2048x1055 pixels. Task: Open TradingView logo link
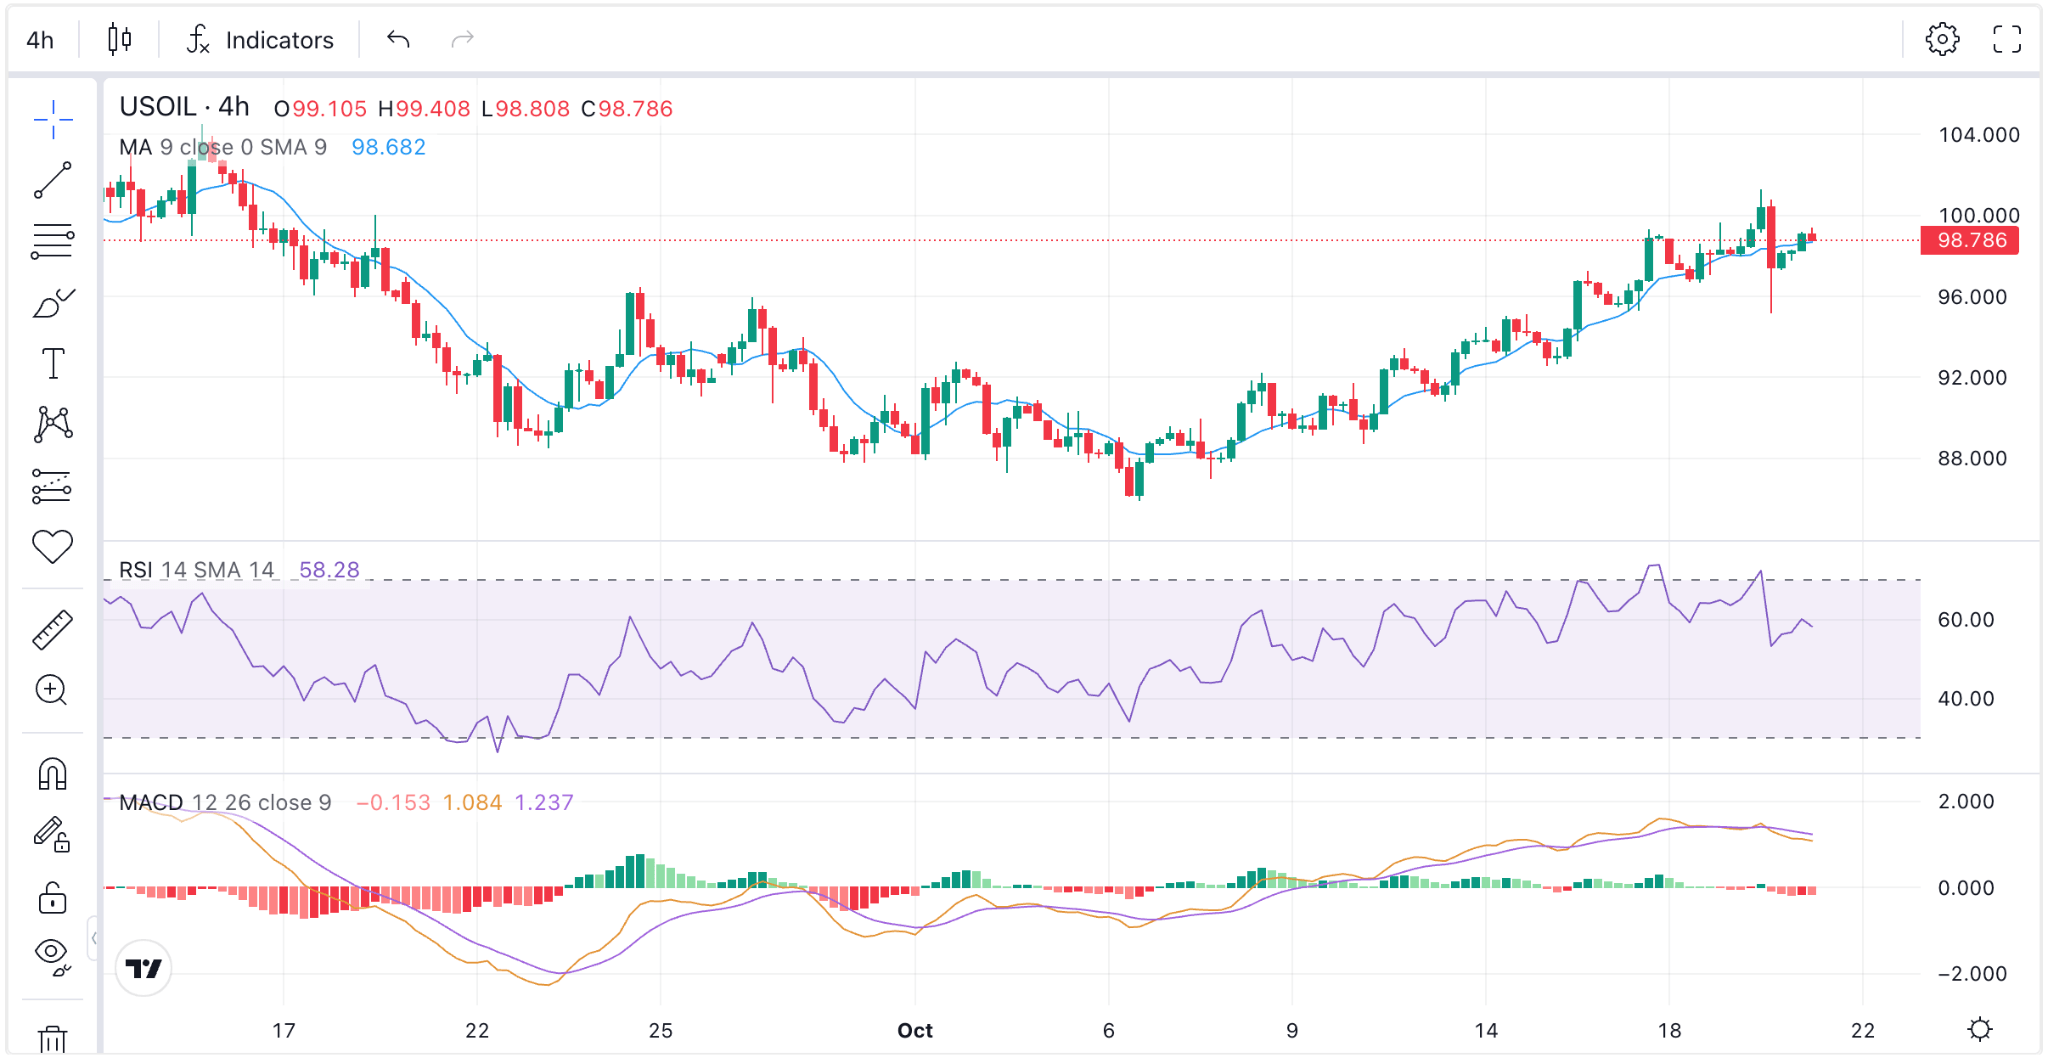[x=144, y=968]
